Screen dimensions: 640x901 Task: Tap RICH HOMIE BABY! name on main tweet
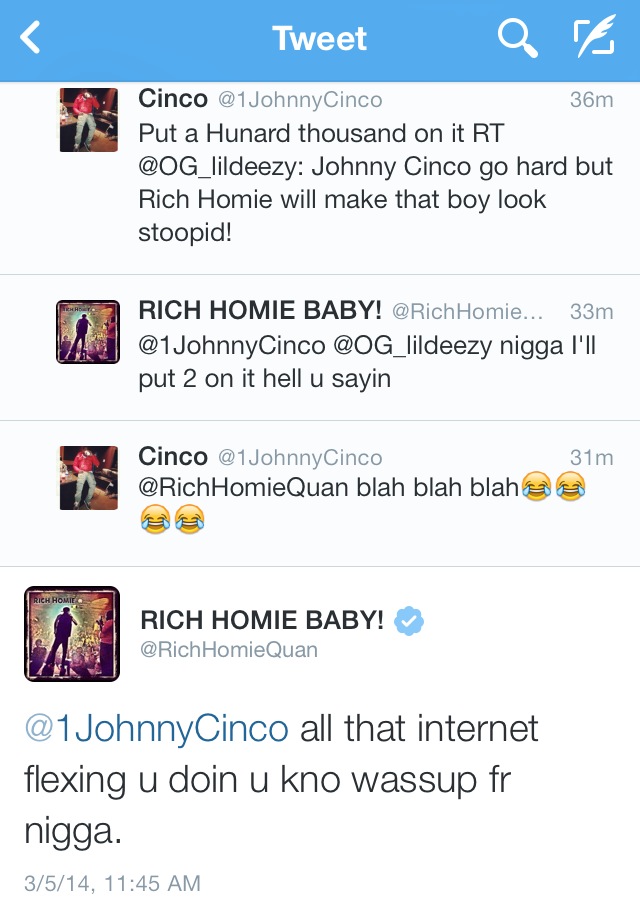point(262,620)
